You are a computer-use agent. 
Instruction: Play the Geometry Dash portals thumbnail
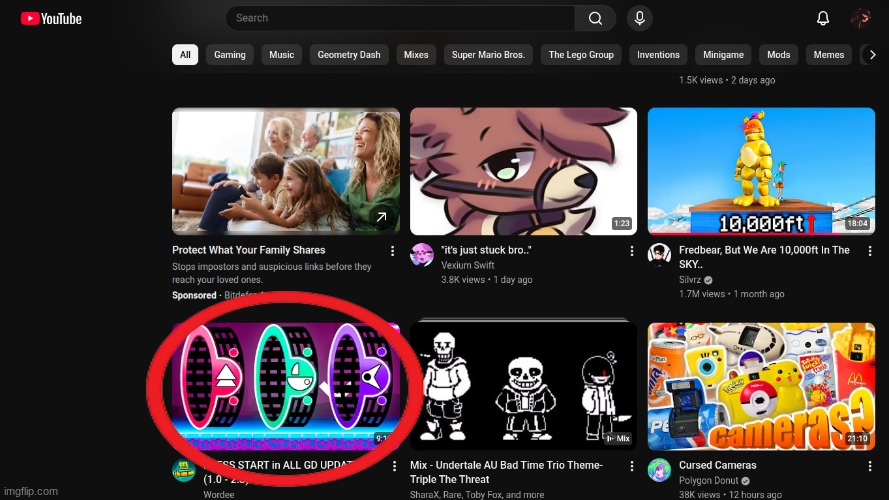click(x=286, y=386)
